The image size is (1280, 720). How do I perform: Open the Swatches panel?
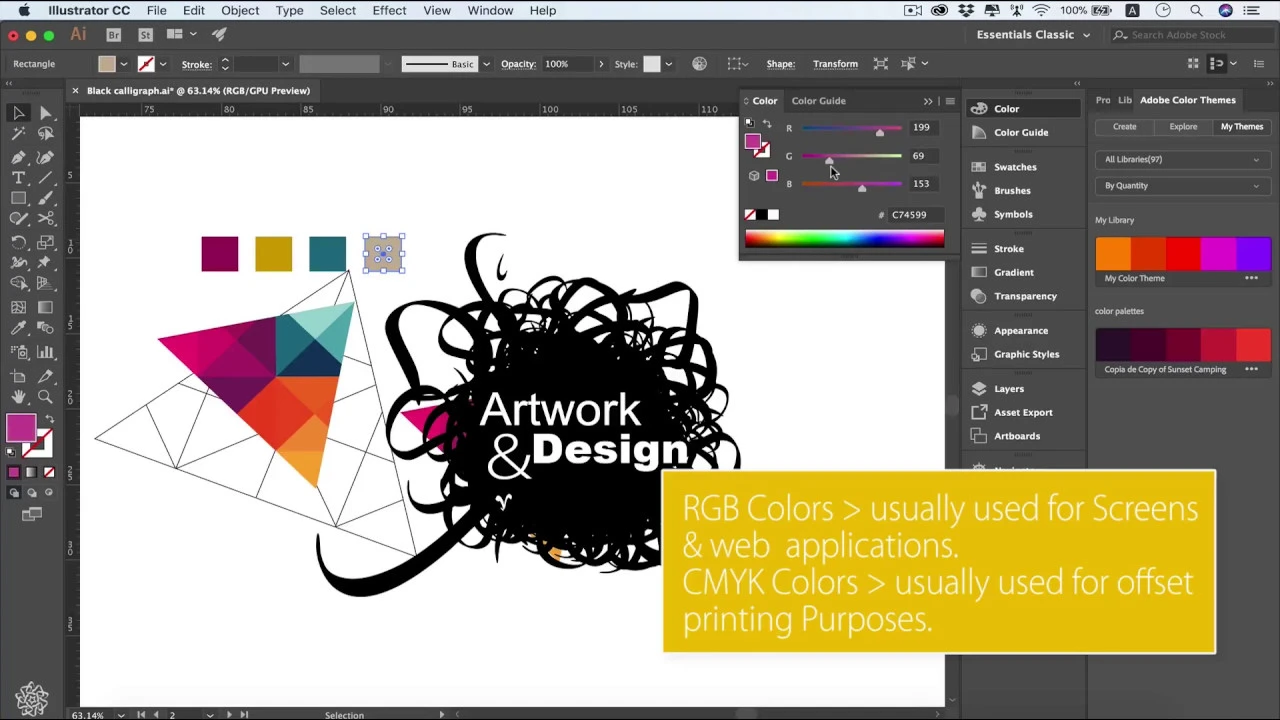click(x=1015, y=167)
